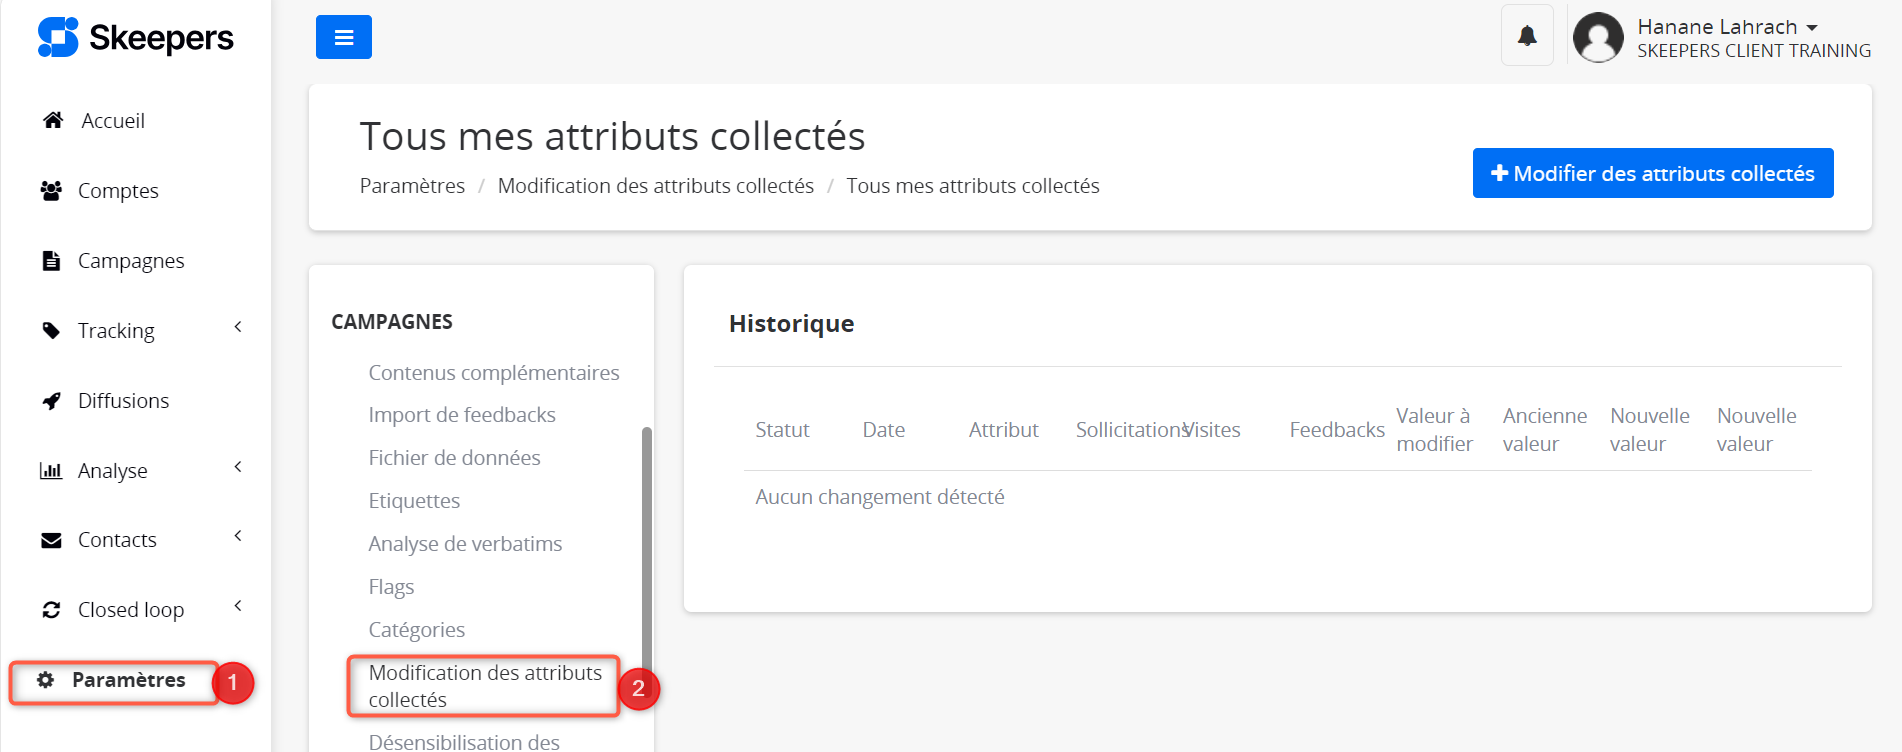Click the Skeepers logo
1902x752 pixels.
(x=136, y=38)
